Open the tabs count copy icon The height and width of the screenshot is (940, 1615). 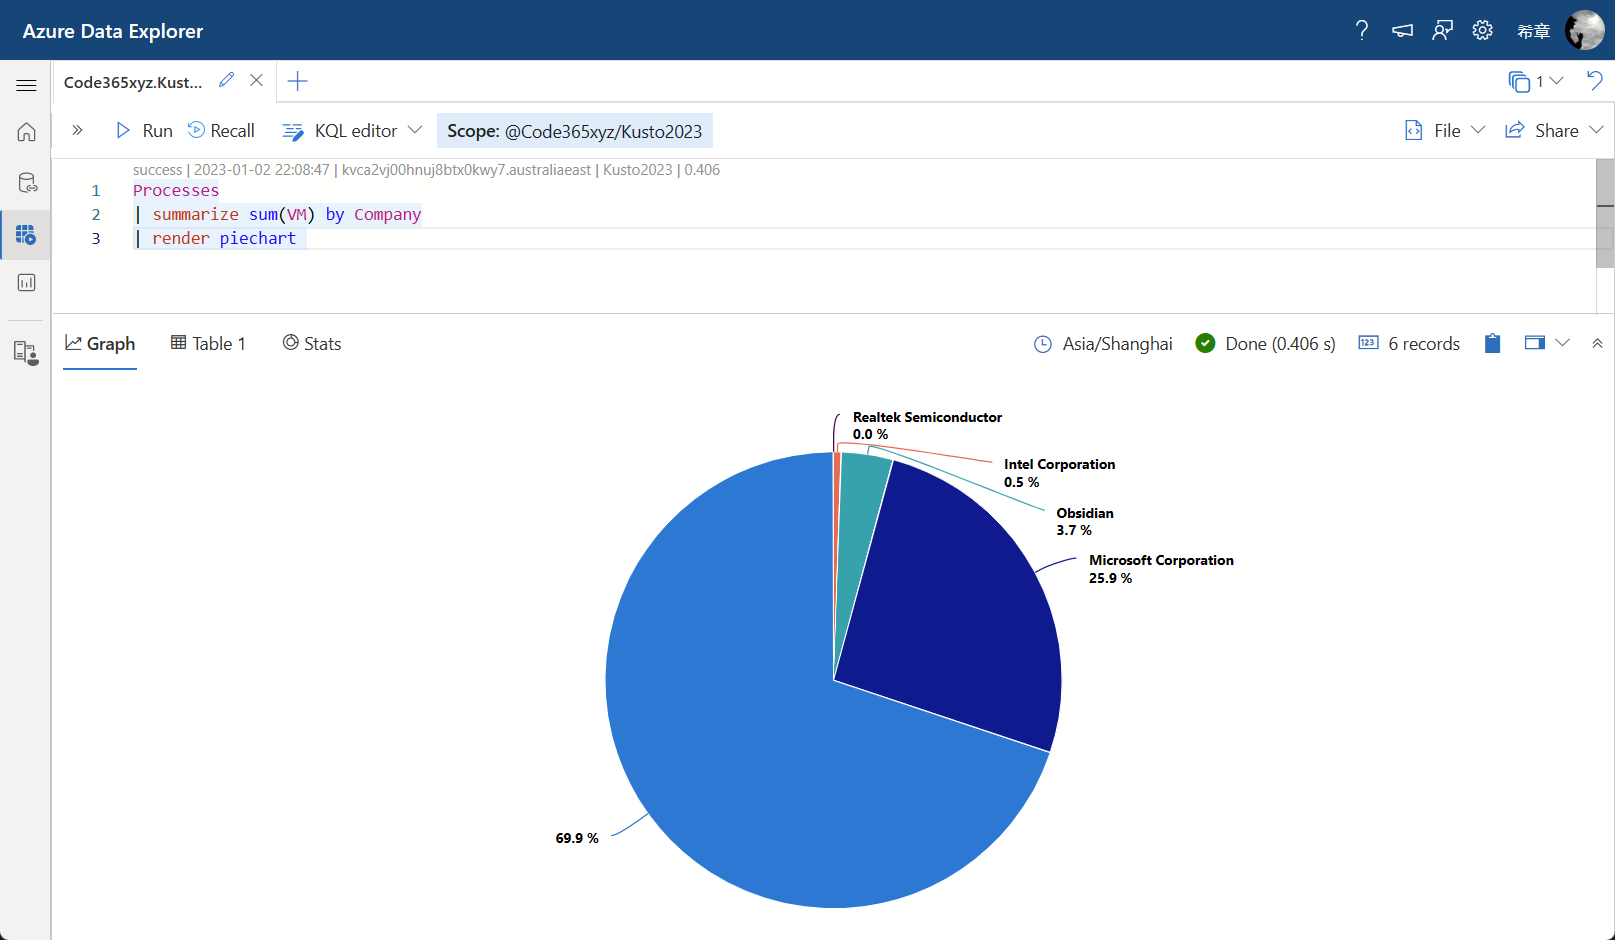point(1519,81)
